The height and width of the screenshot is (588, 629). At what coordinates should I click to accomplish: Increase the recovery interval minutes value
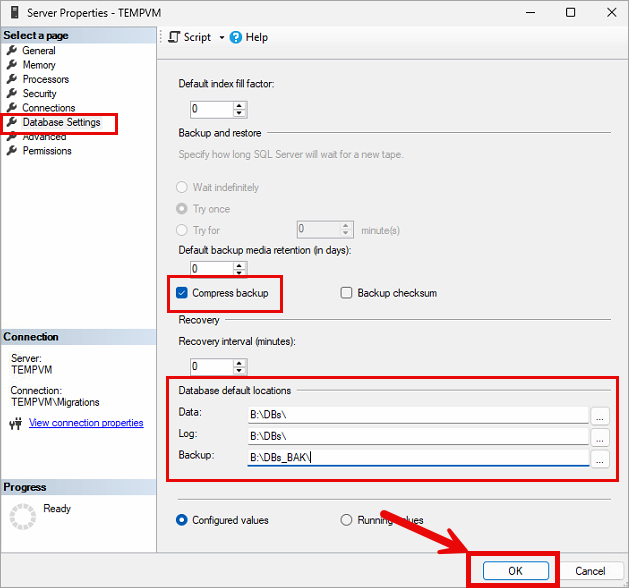(x=239, y=362)
